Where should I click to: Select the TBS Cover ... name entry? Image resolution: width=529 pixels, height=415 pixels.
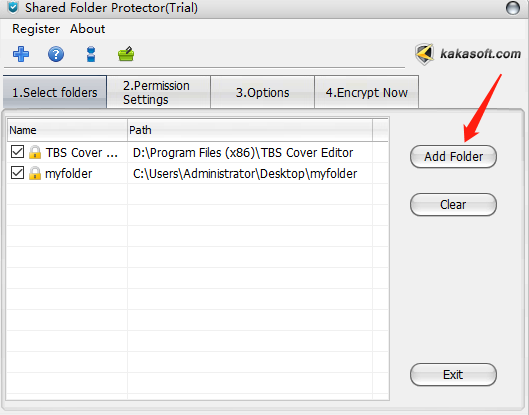click(x=82, y=153)
